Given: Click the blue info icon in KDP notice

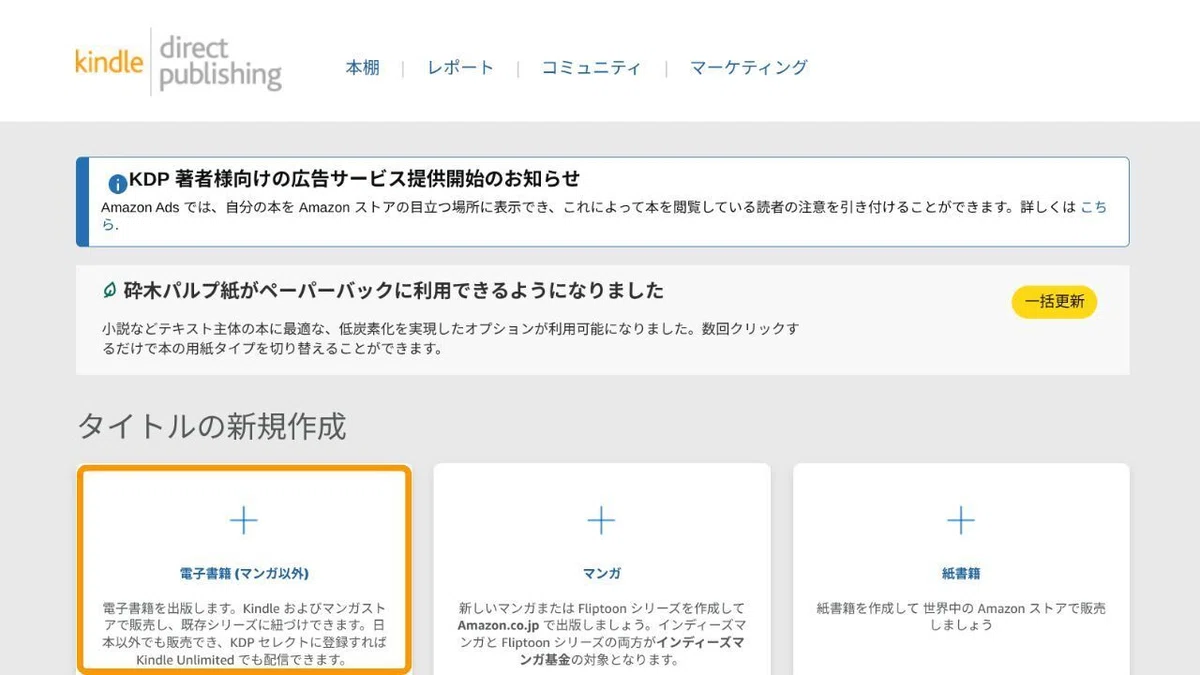Looking at the screenshot, I should click(117, 184).
